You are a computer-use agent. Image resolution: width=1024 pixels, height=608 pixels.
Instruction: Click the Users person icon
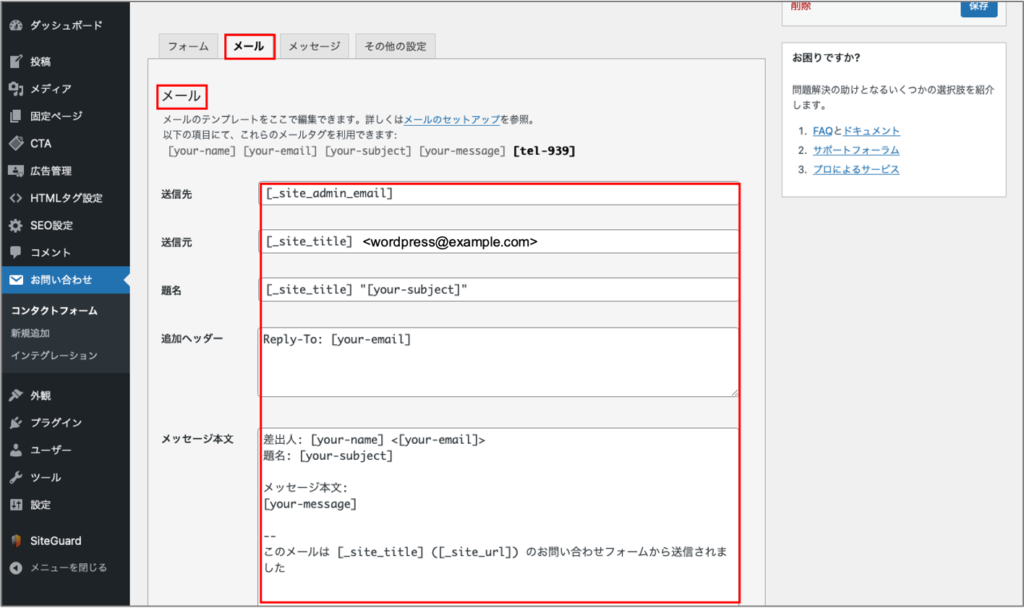pyautogui.click(x=16, y=450)
